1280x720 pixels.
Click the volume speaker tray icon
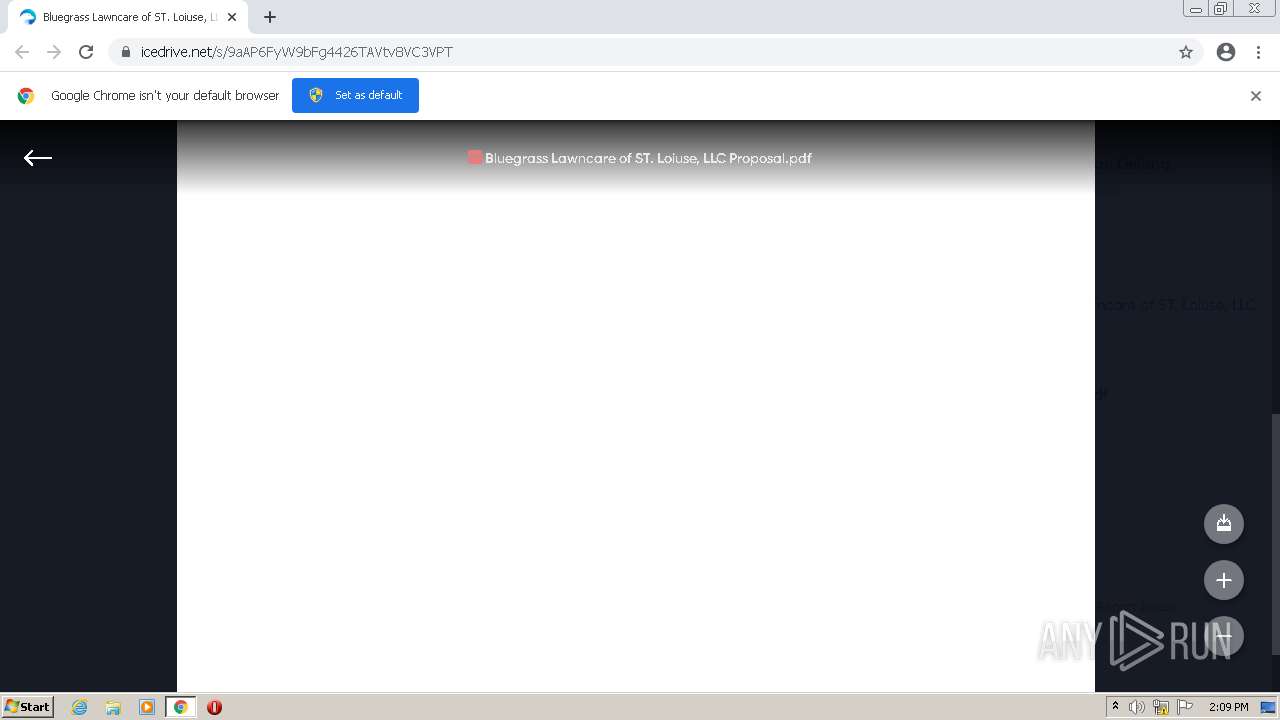pyautogui.click(x=1137, y=707)
